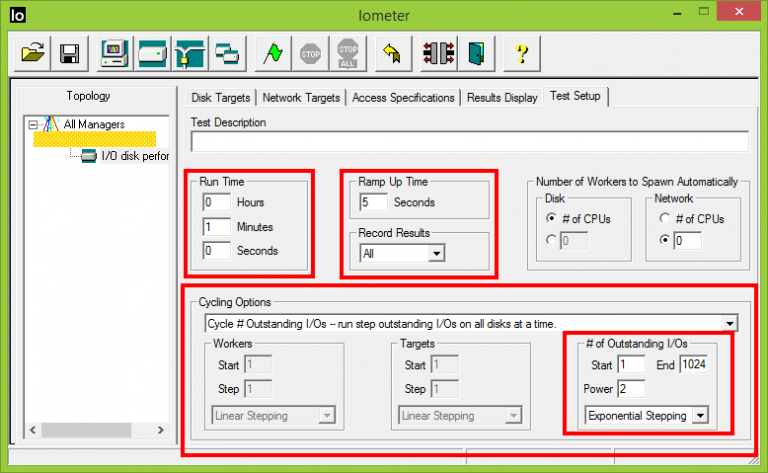The width and height of the screenshot is (768, 473).
Task: Select All Managers in the Topology tree
Action: (93, 125)
